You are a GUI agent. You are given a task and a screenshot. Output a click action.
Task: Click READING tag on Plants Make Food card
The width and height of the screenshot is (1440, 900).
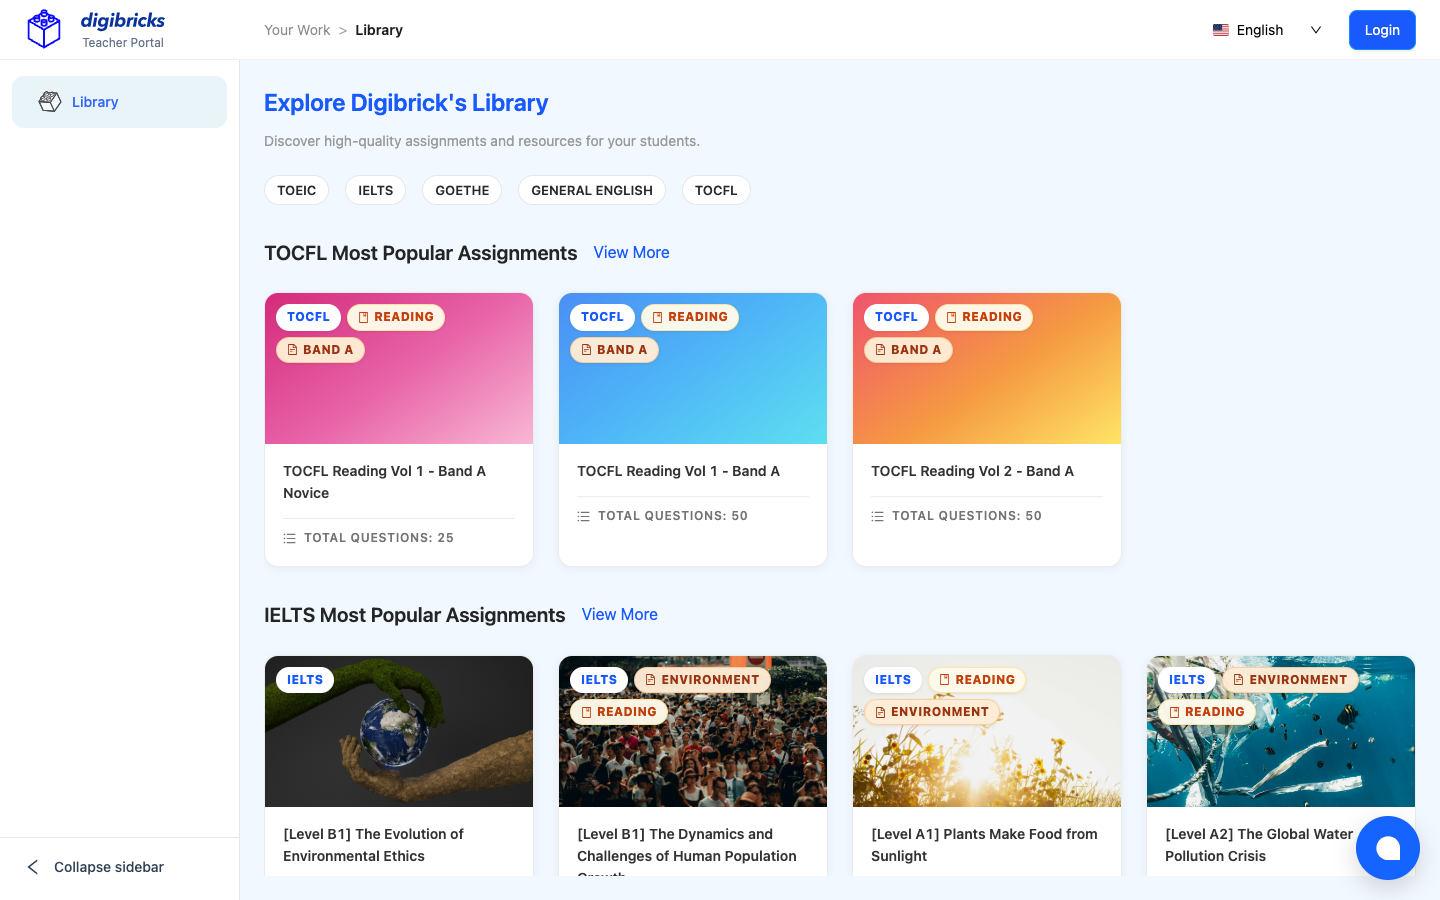point(977,680)
